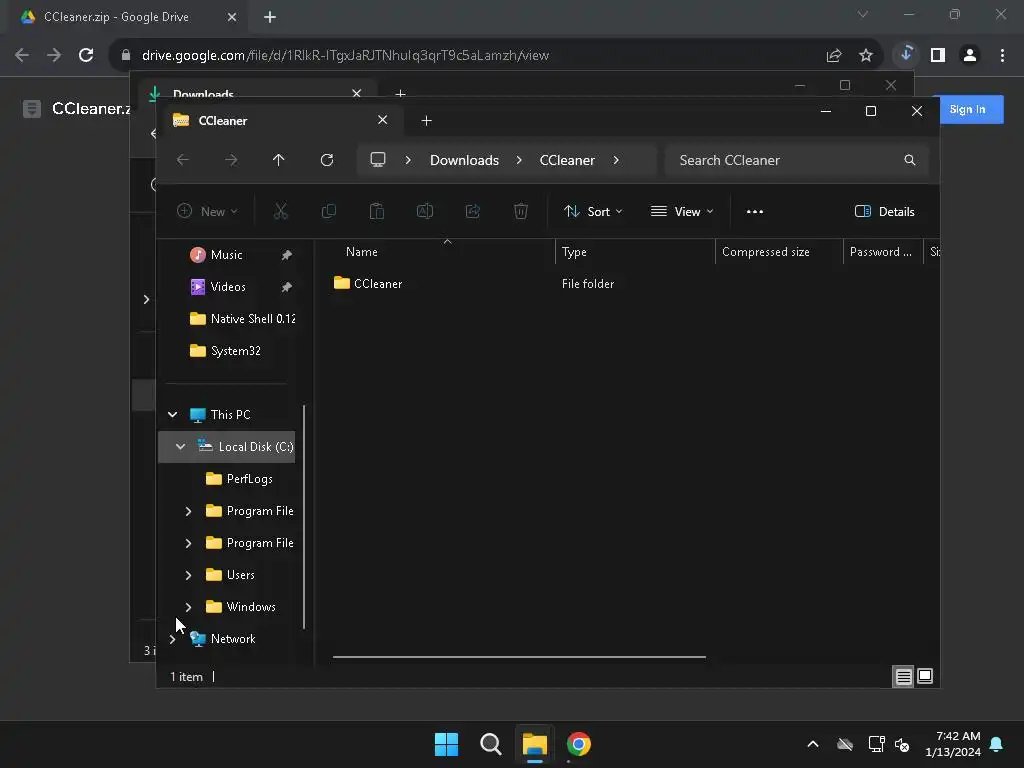
Task: Click the PC monitor icon in address bar
Action: click(377, 160)
